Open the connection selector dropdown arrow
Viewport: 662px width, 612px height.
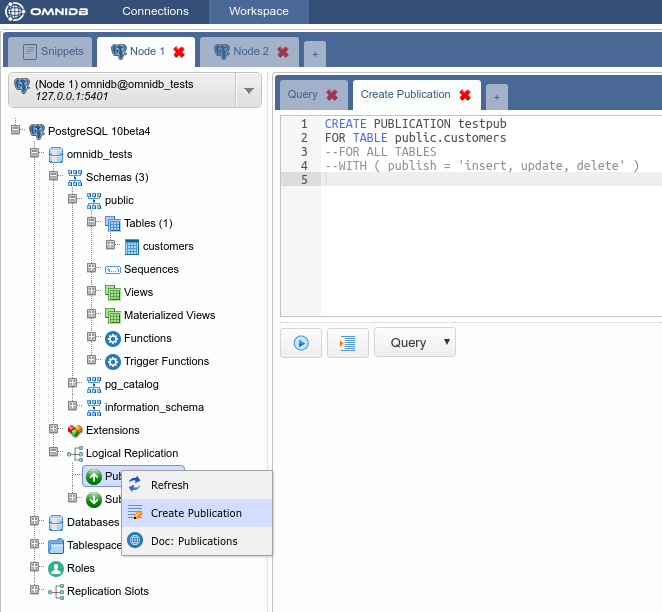[248, 91]
